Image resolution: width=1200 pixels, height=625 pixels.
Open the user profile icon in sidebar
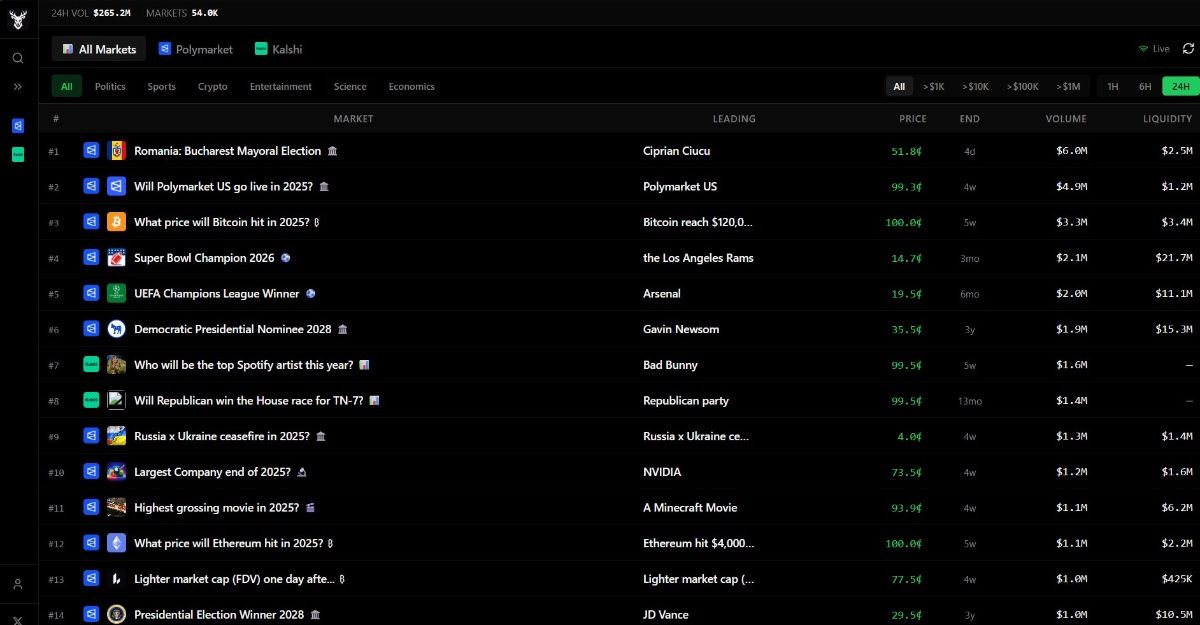18,584
